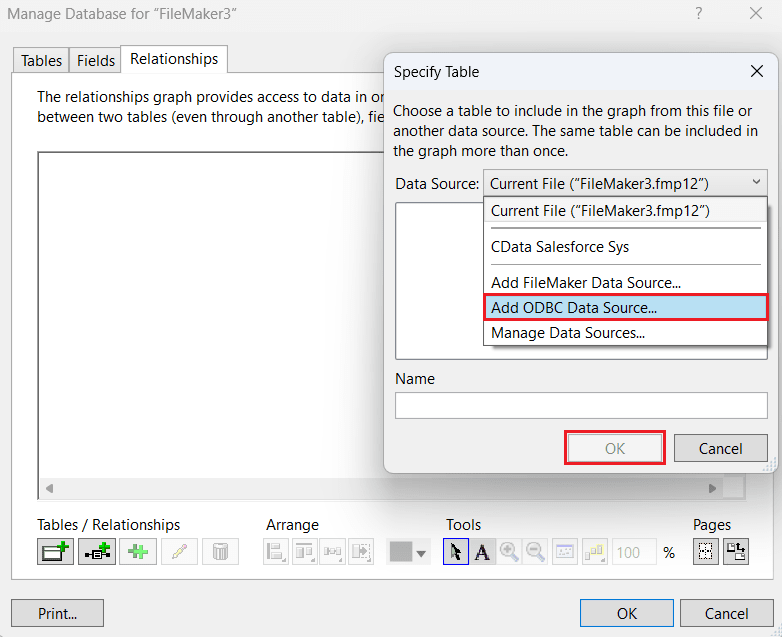Viewport: 782px width, 637px height.
Task: Open the print setup pages icon
Action: coord(736,552)
